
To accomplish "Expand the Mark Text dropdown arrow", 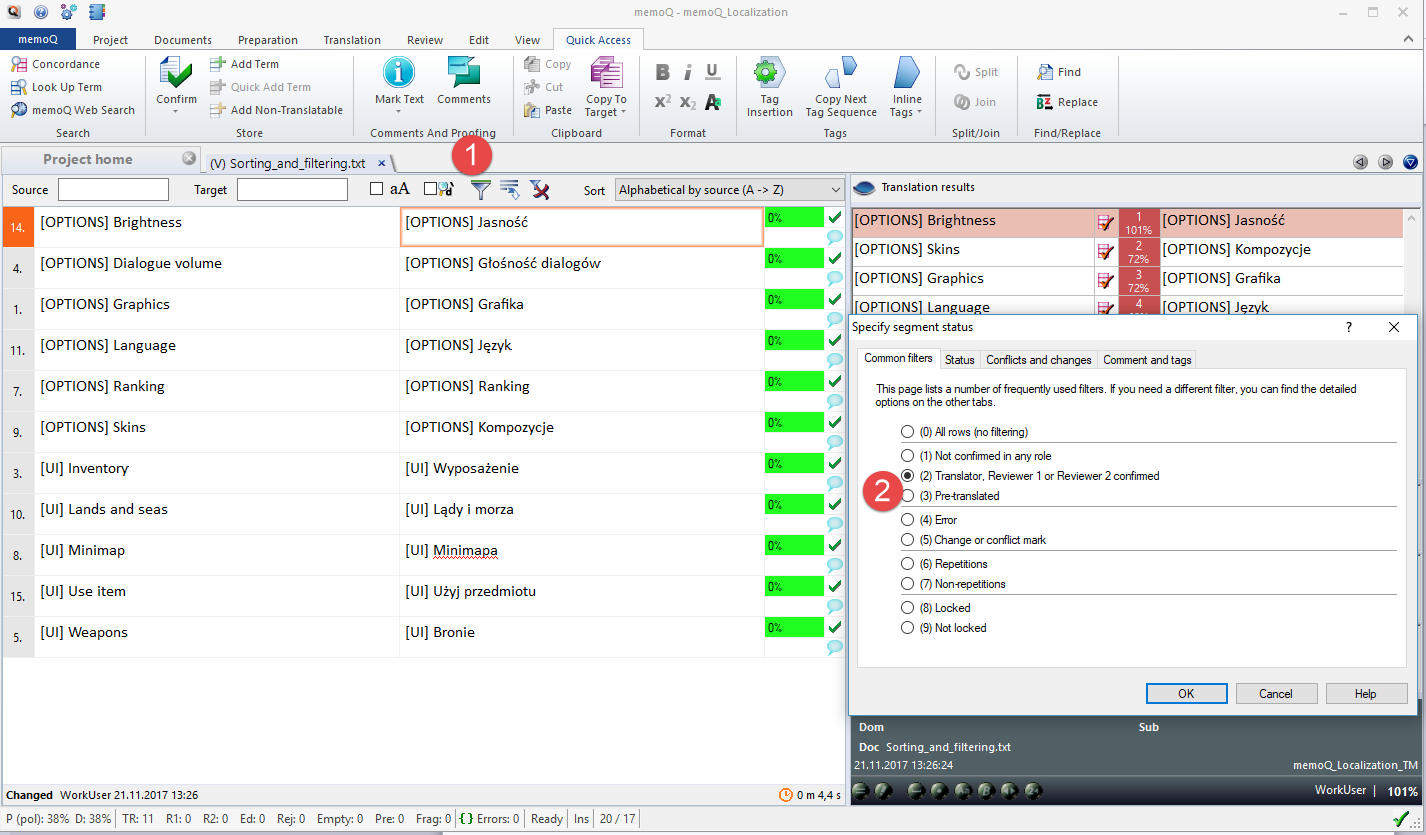I will pos(399,111).
